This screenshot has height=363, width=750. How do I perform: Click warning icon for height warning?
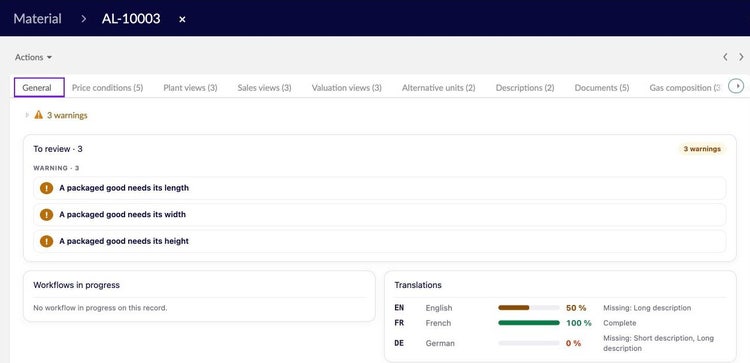tap(46, 242)
